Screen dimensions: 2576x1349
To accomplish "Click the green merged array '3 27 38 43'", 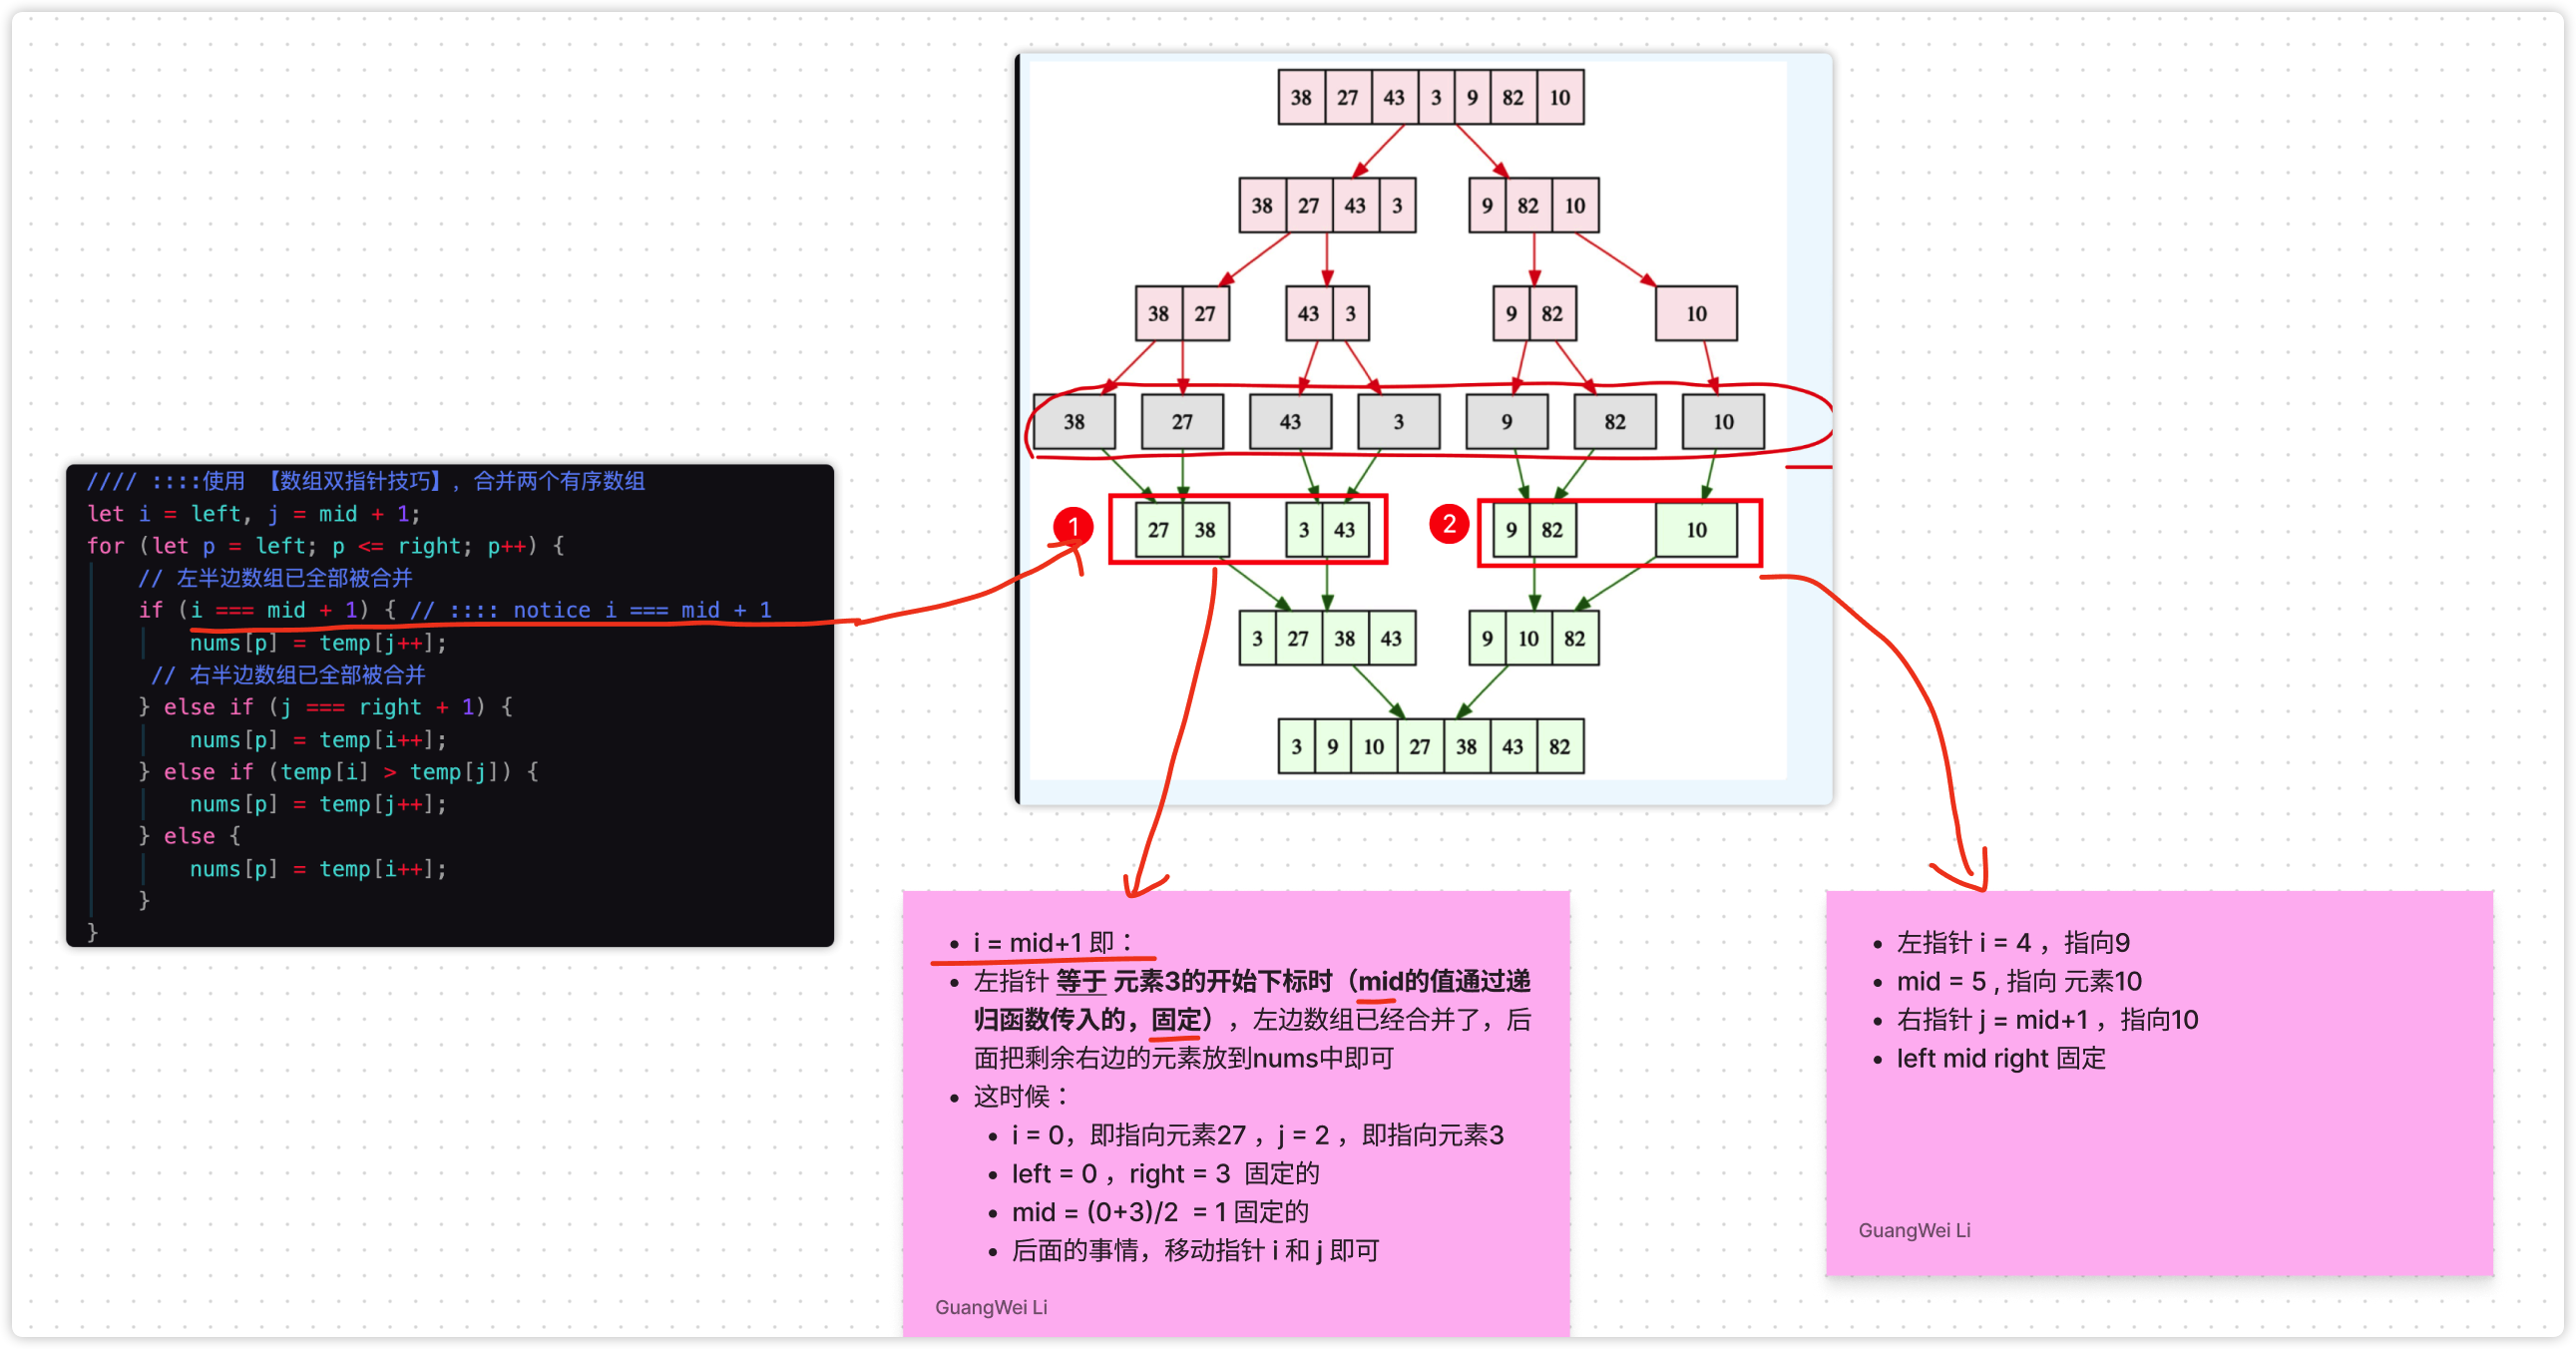I will pyautogui.click(x=1327, y=638).
